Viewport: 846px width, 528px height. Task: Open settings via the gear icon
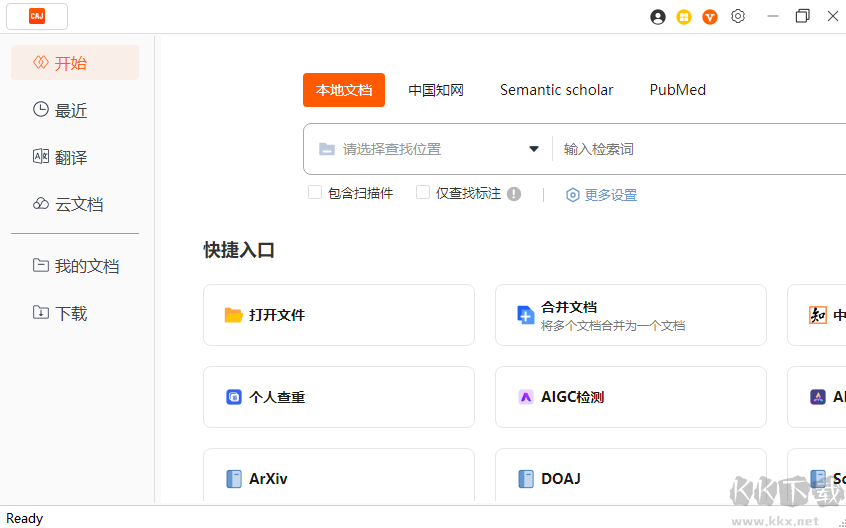pyautogui.click(x=738, y=16)
